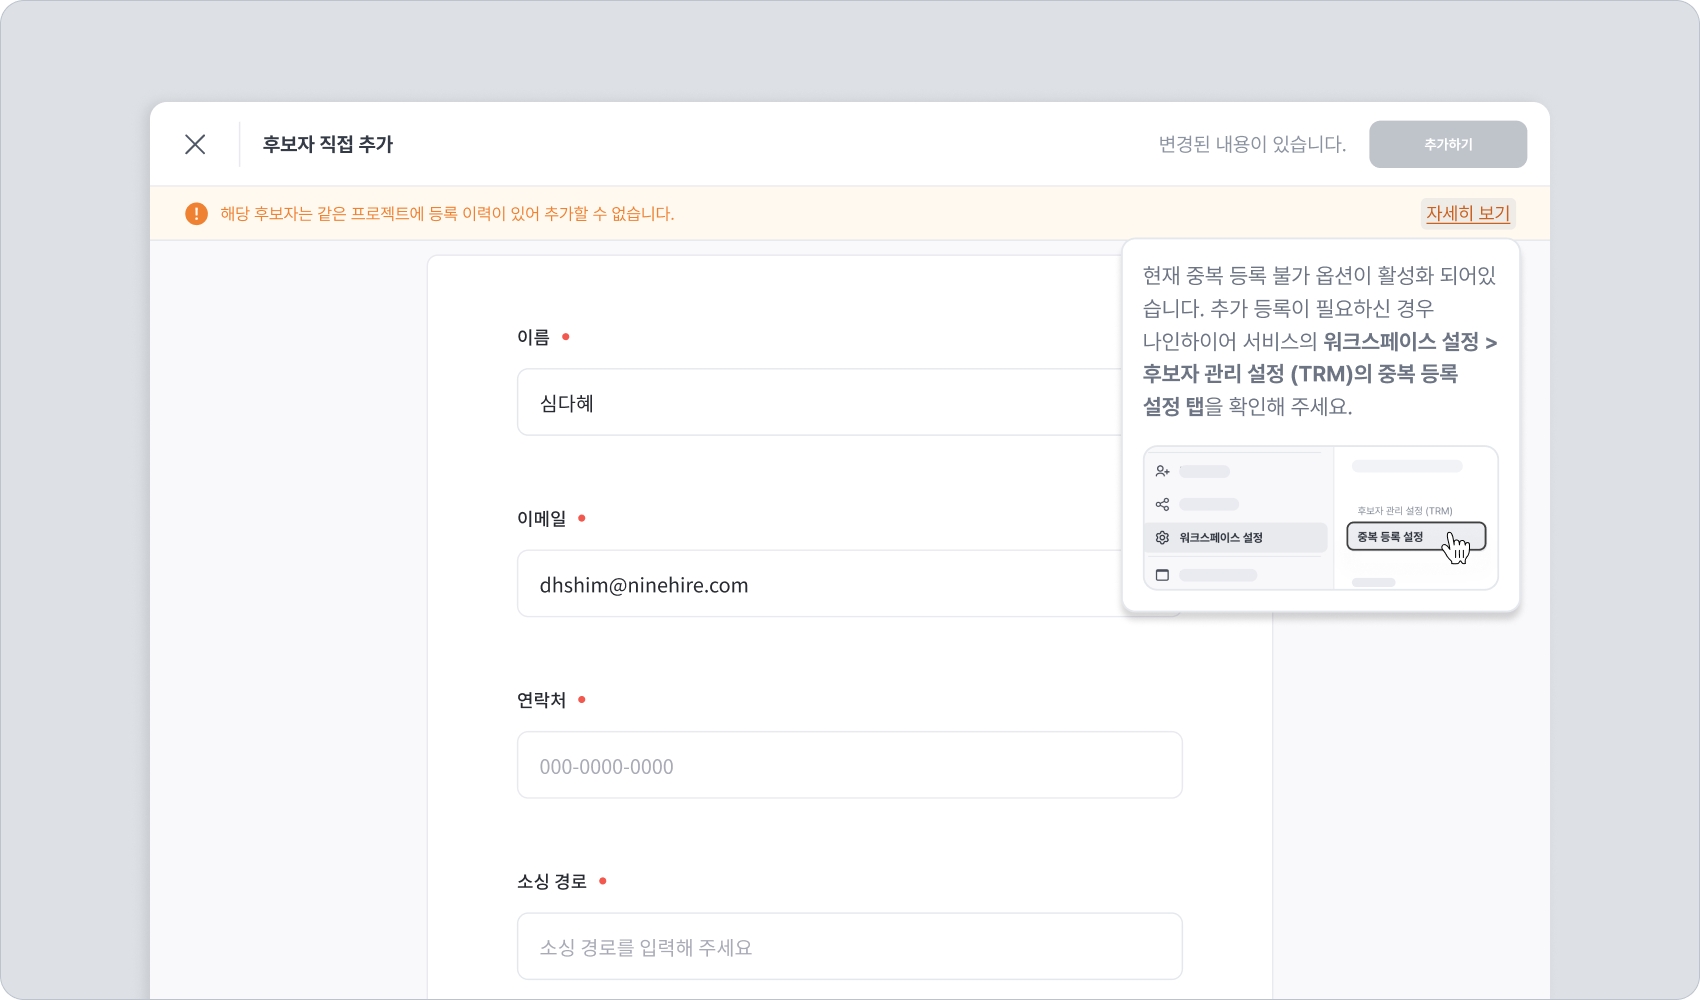Click the 소싱 경로 field label
This screenshot has height=1000, width=1700.
(x=552, y=881)
